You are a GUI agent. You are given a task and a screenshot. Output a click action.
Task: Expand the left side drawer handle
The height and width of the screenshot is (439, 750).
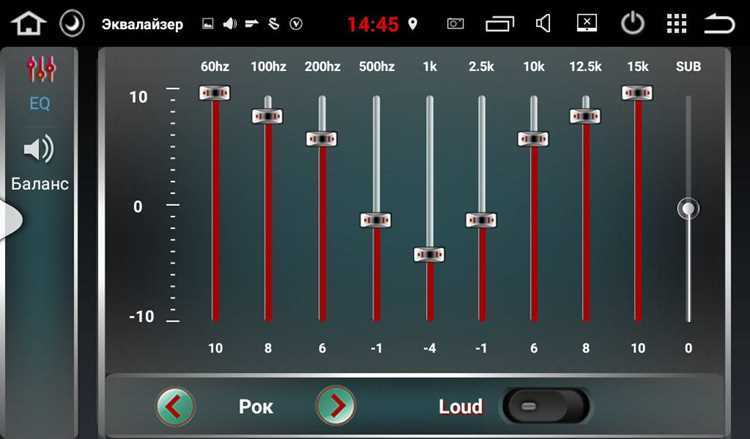[x=11, y=220]
